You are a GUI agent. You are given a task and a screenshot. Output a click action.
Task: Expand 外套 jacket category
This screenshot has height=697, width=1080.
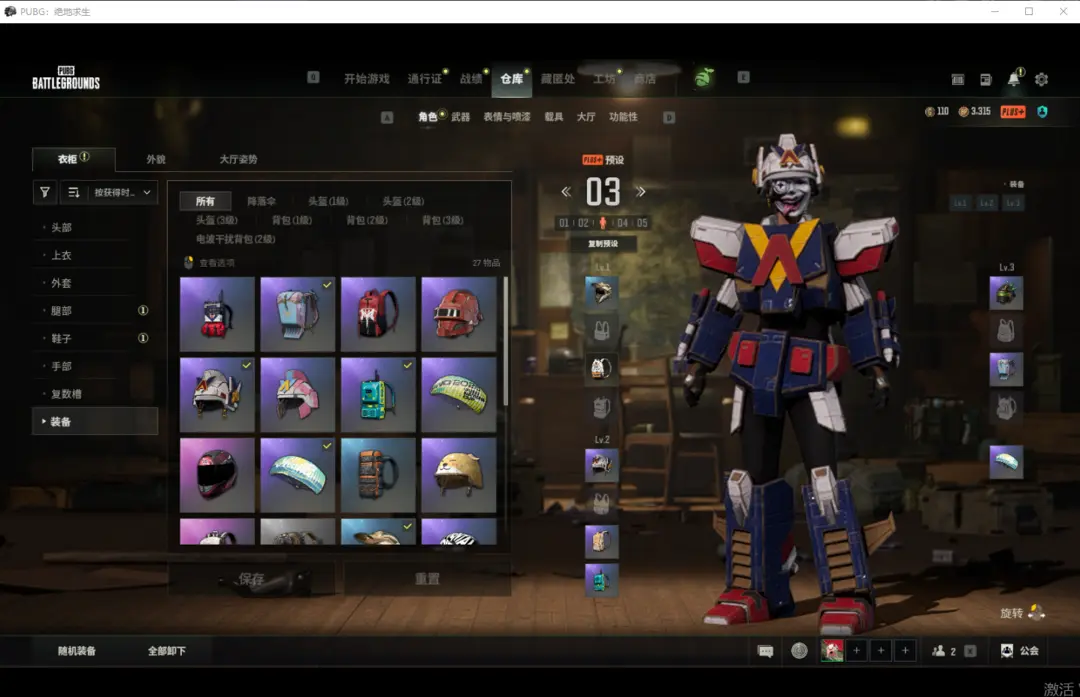95,283
